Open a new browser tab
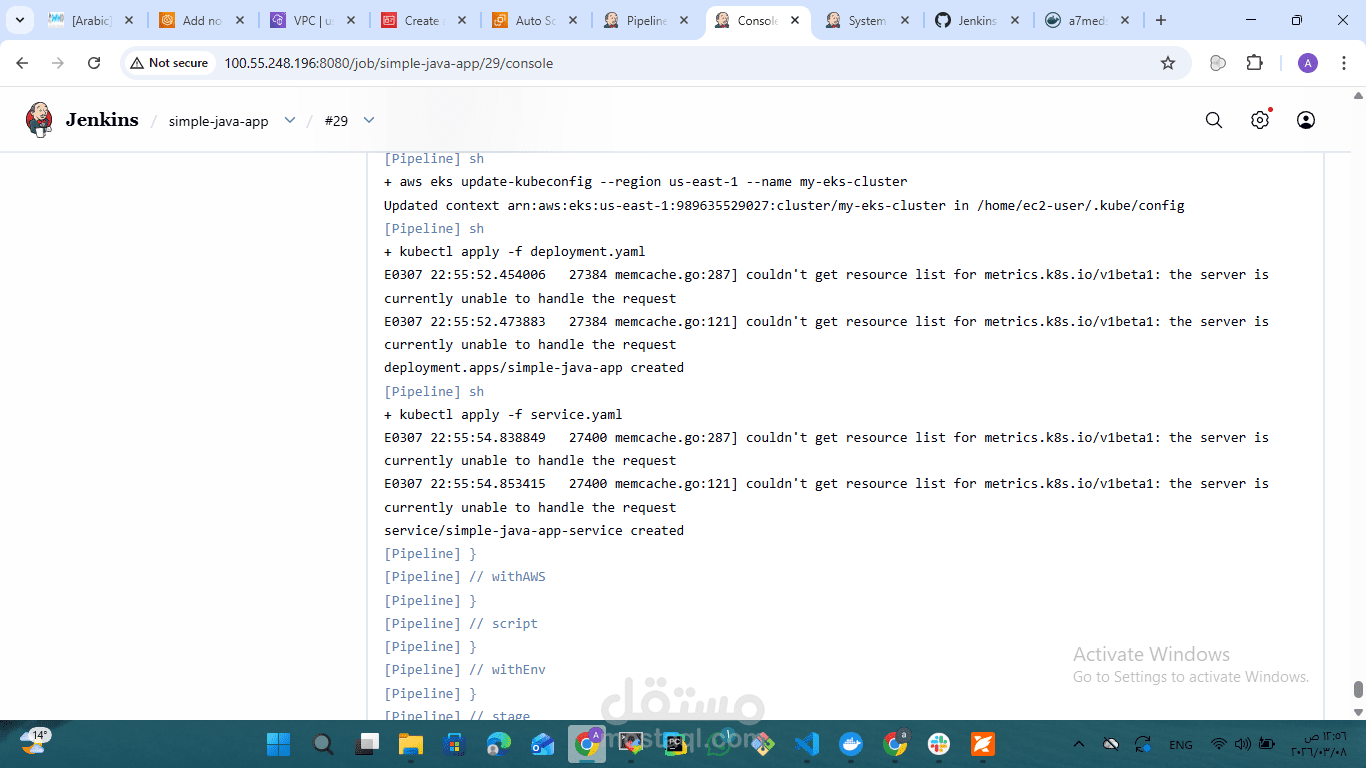1366x768 pixels. click(1161, 20)
